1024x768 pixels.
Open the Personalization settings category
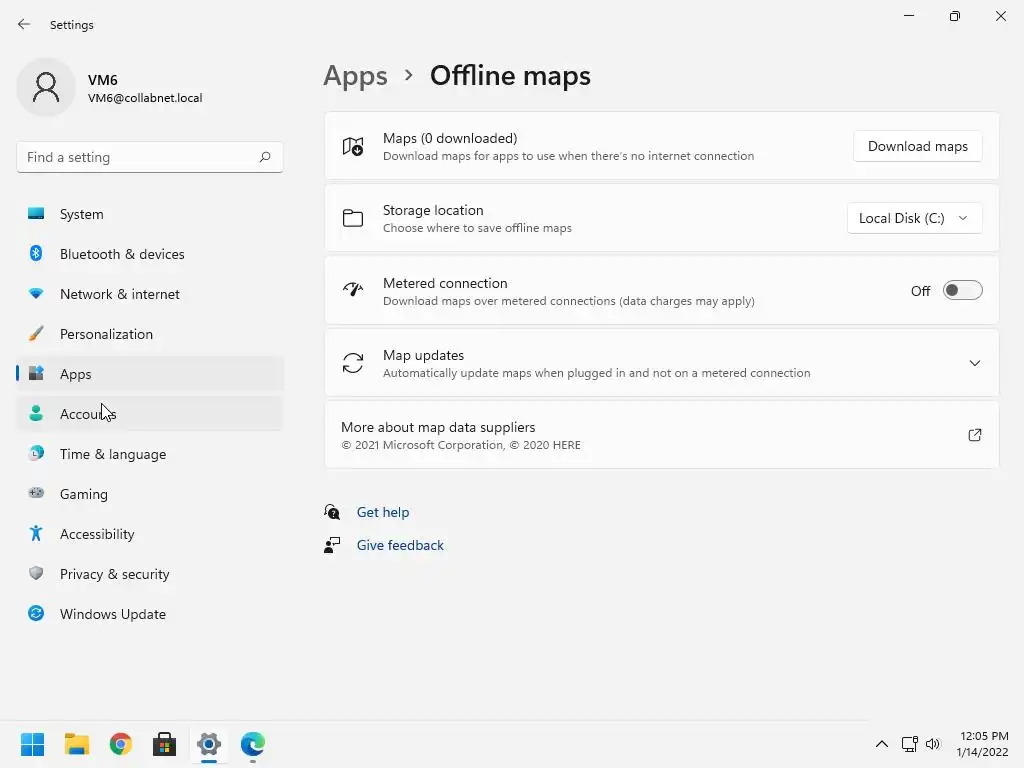click(x=106, y=334)
